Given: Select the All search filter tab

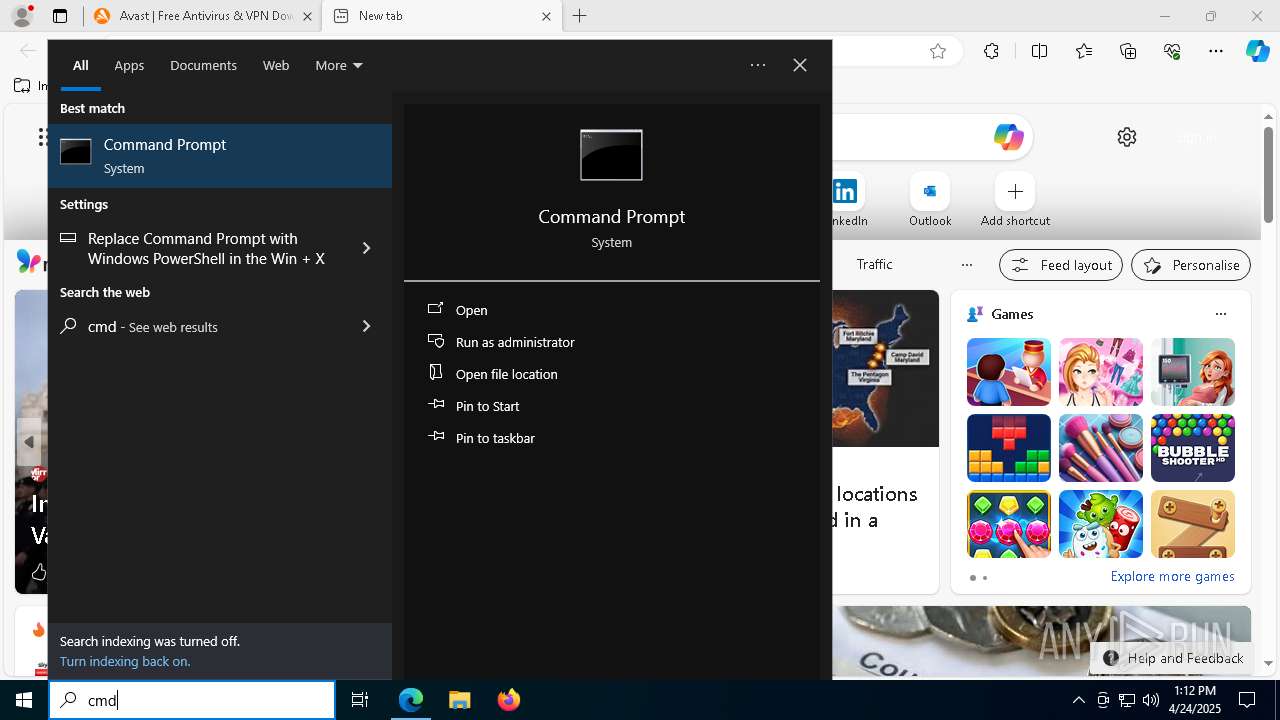Looking at the screenshot, I should pos(80,65).
